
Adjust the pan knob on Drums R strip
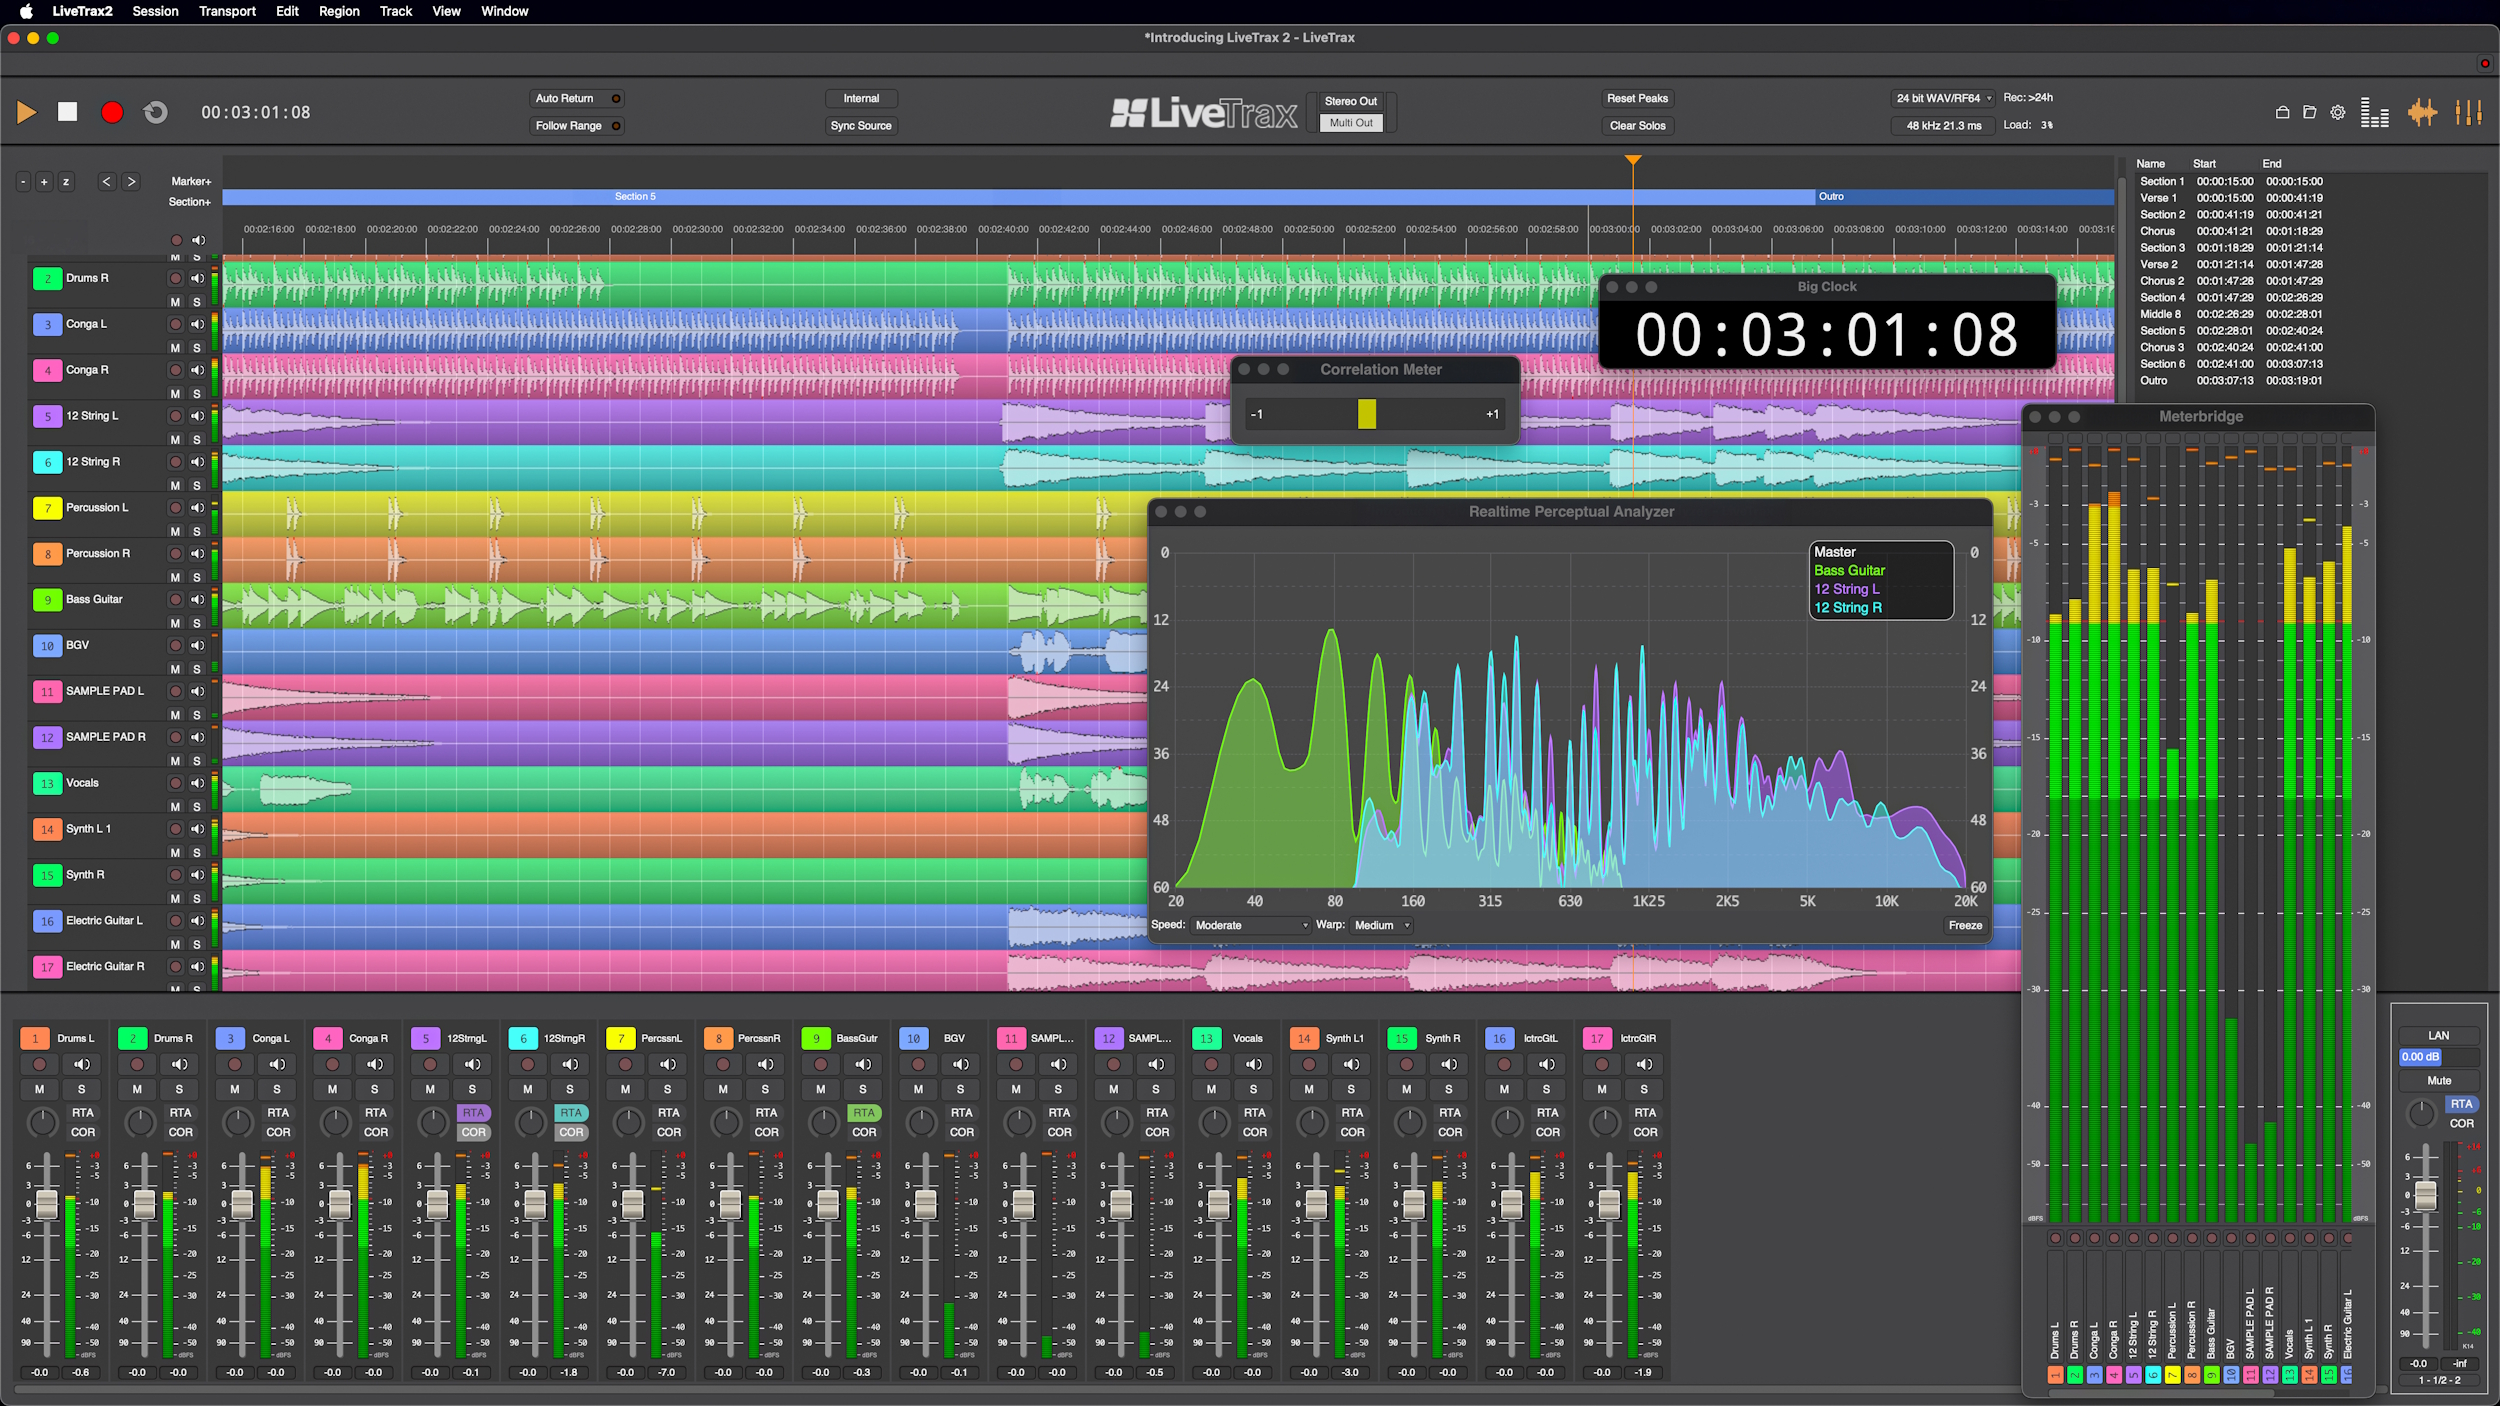click(140, 1123)
